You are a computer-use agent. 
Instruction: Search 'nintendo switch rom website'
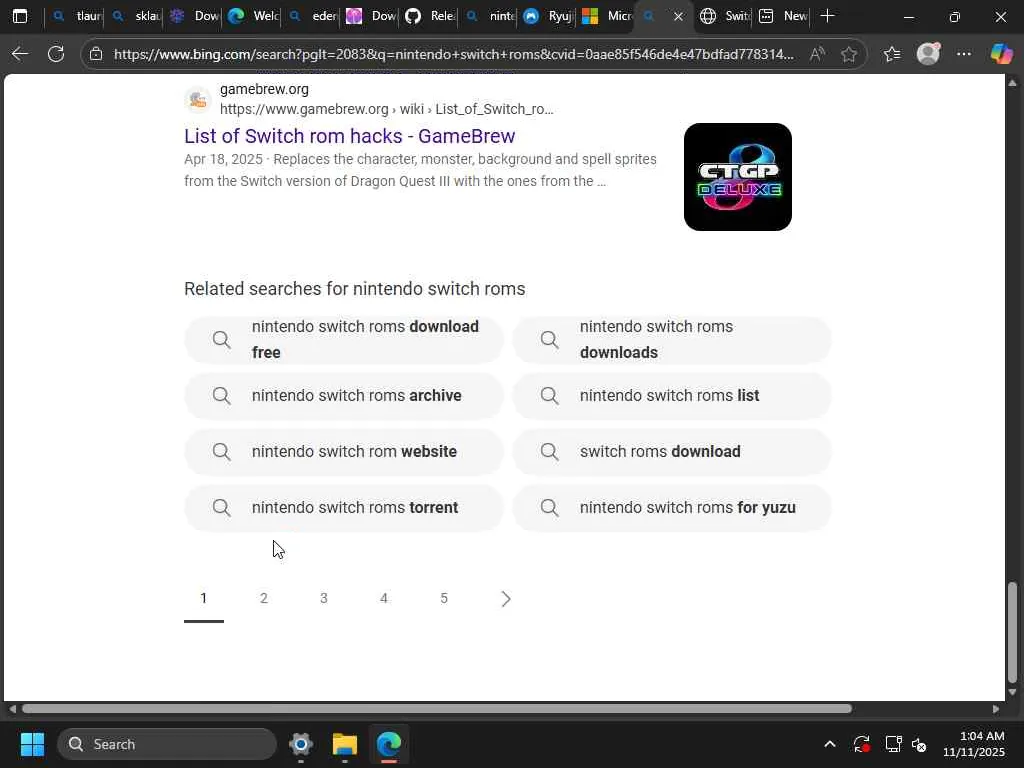(344, 452)
